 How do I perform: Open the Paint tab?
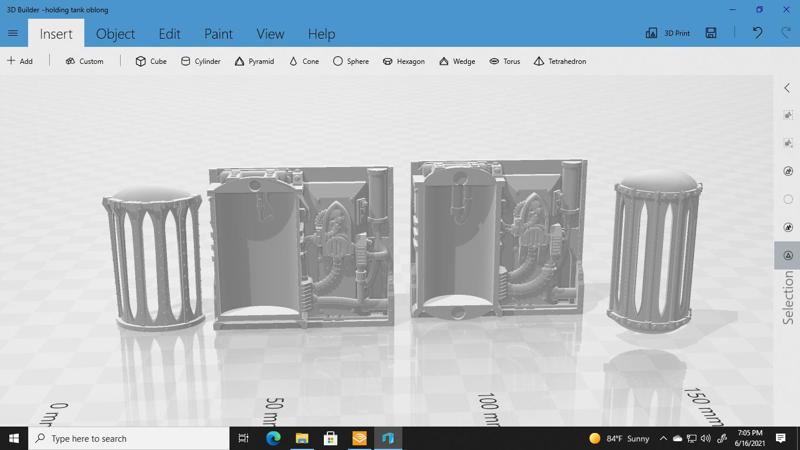tap(218, 34)
